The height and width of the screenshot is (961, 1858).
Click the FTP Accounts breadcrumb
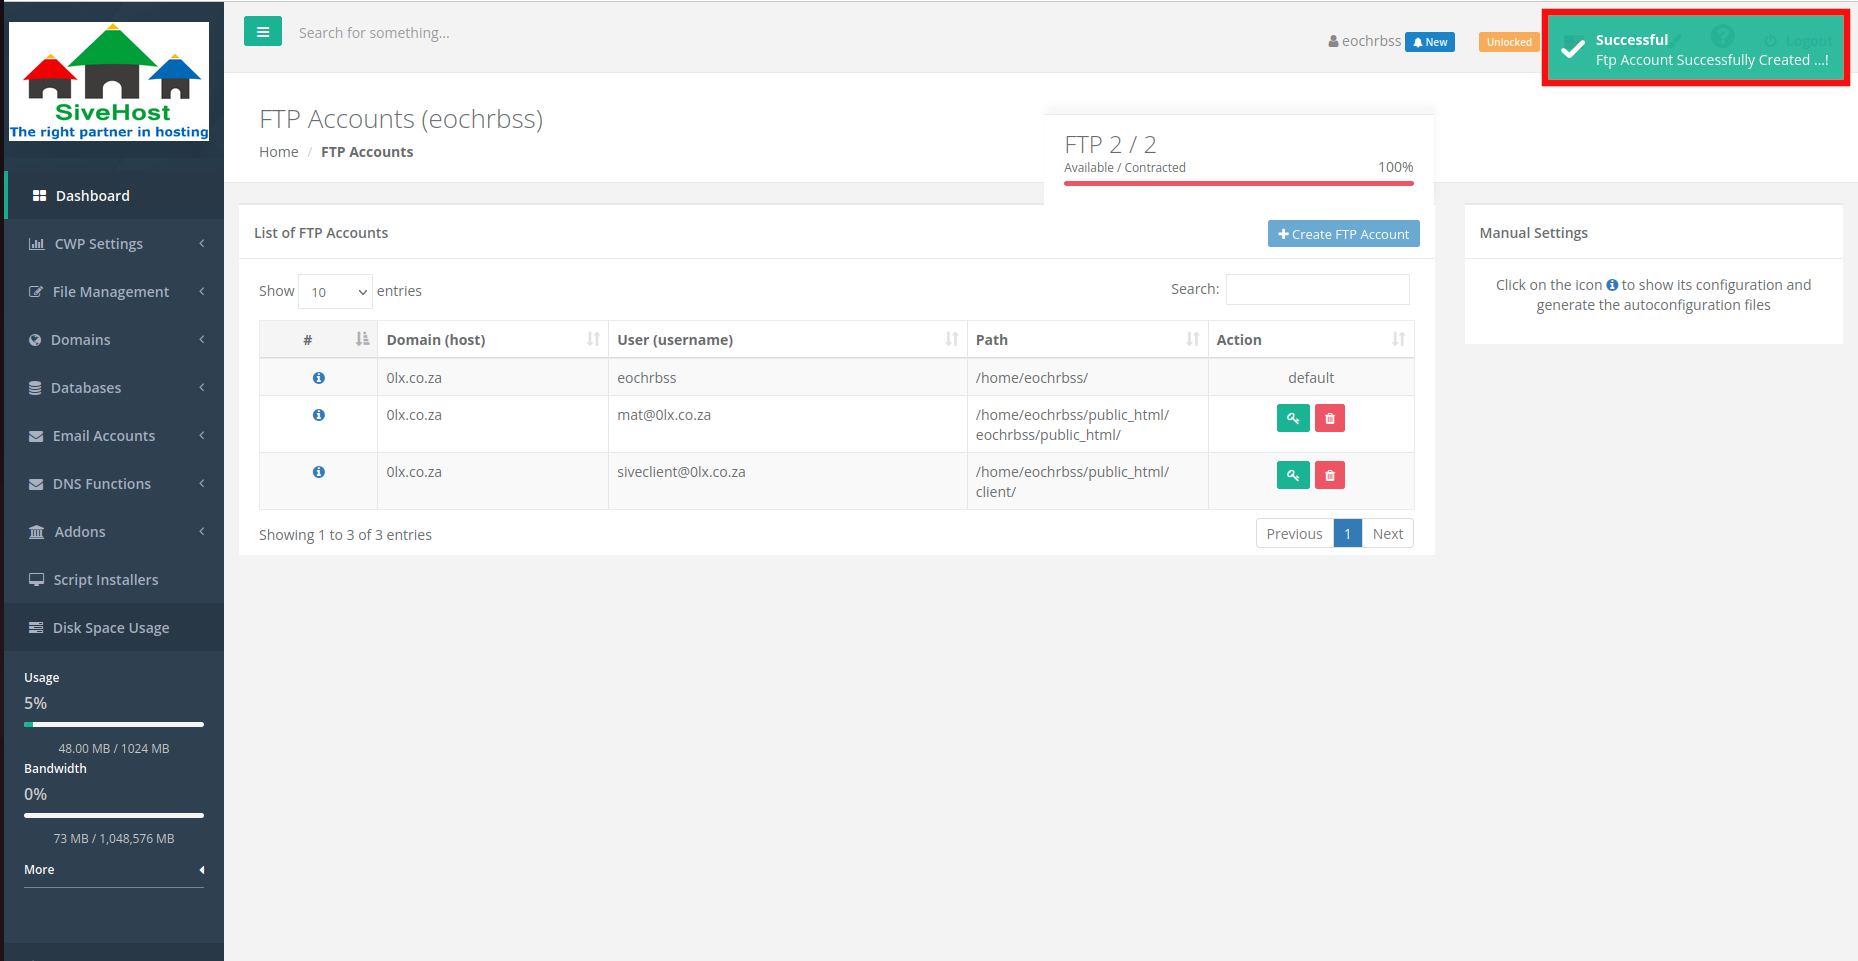367,152
